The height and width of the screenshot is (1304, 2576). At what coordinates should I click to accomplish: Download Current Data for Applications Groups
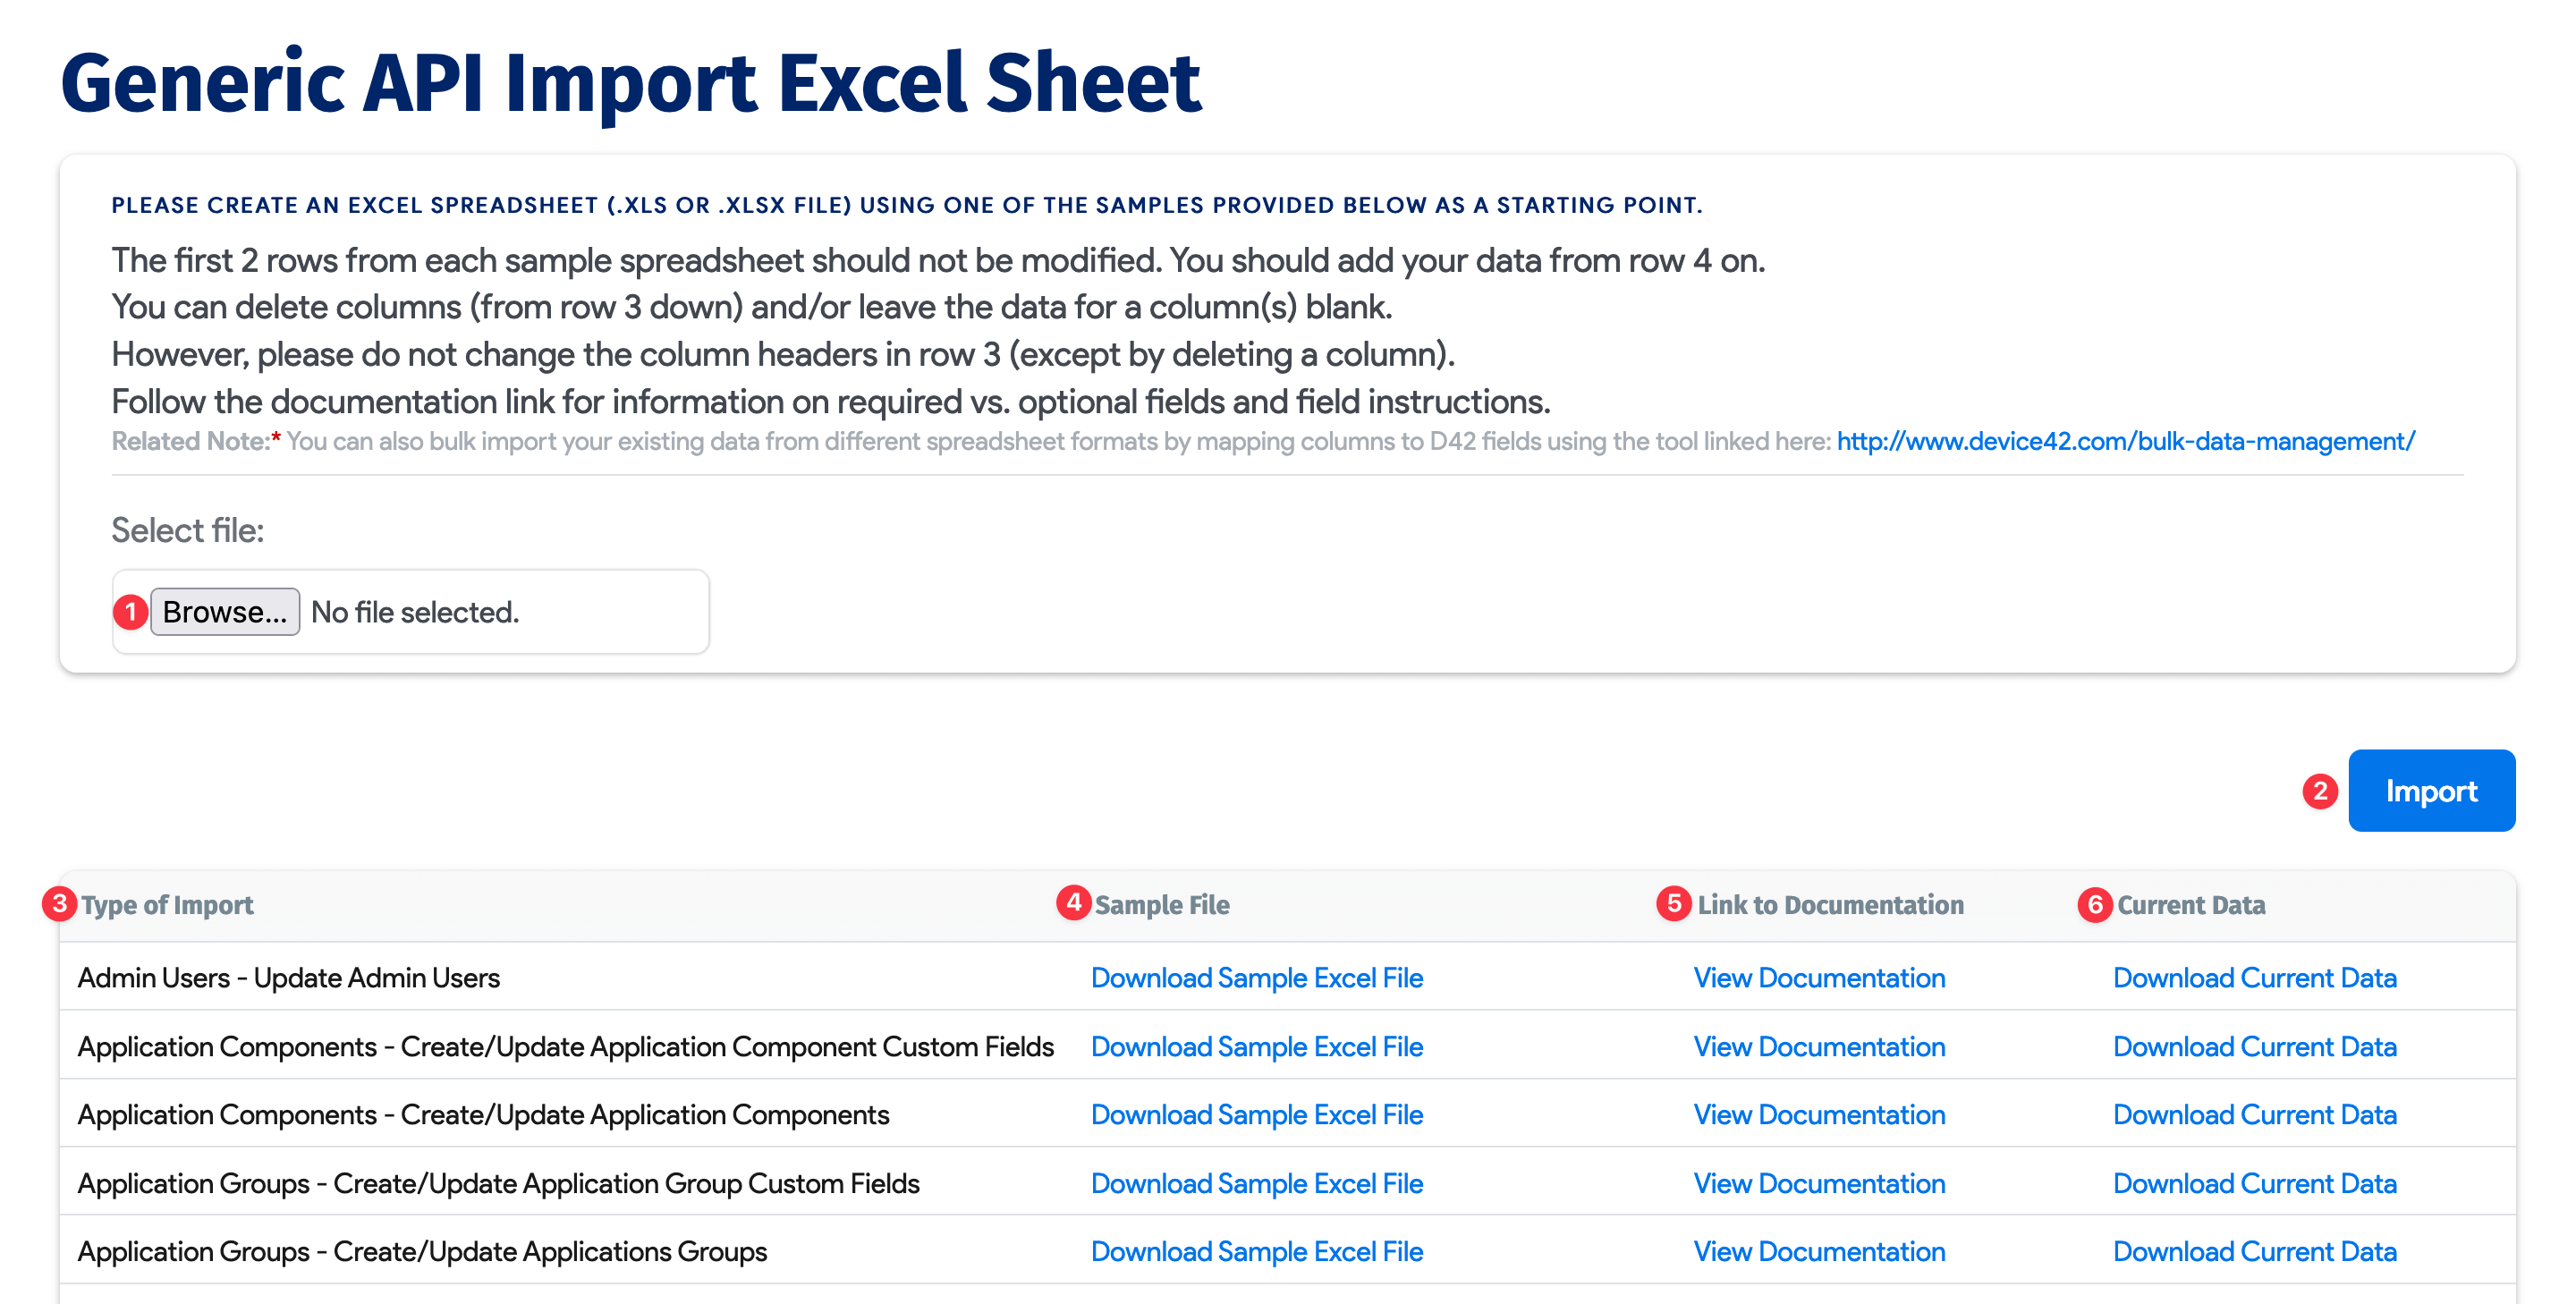pos(2254,1251)
